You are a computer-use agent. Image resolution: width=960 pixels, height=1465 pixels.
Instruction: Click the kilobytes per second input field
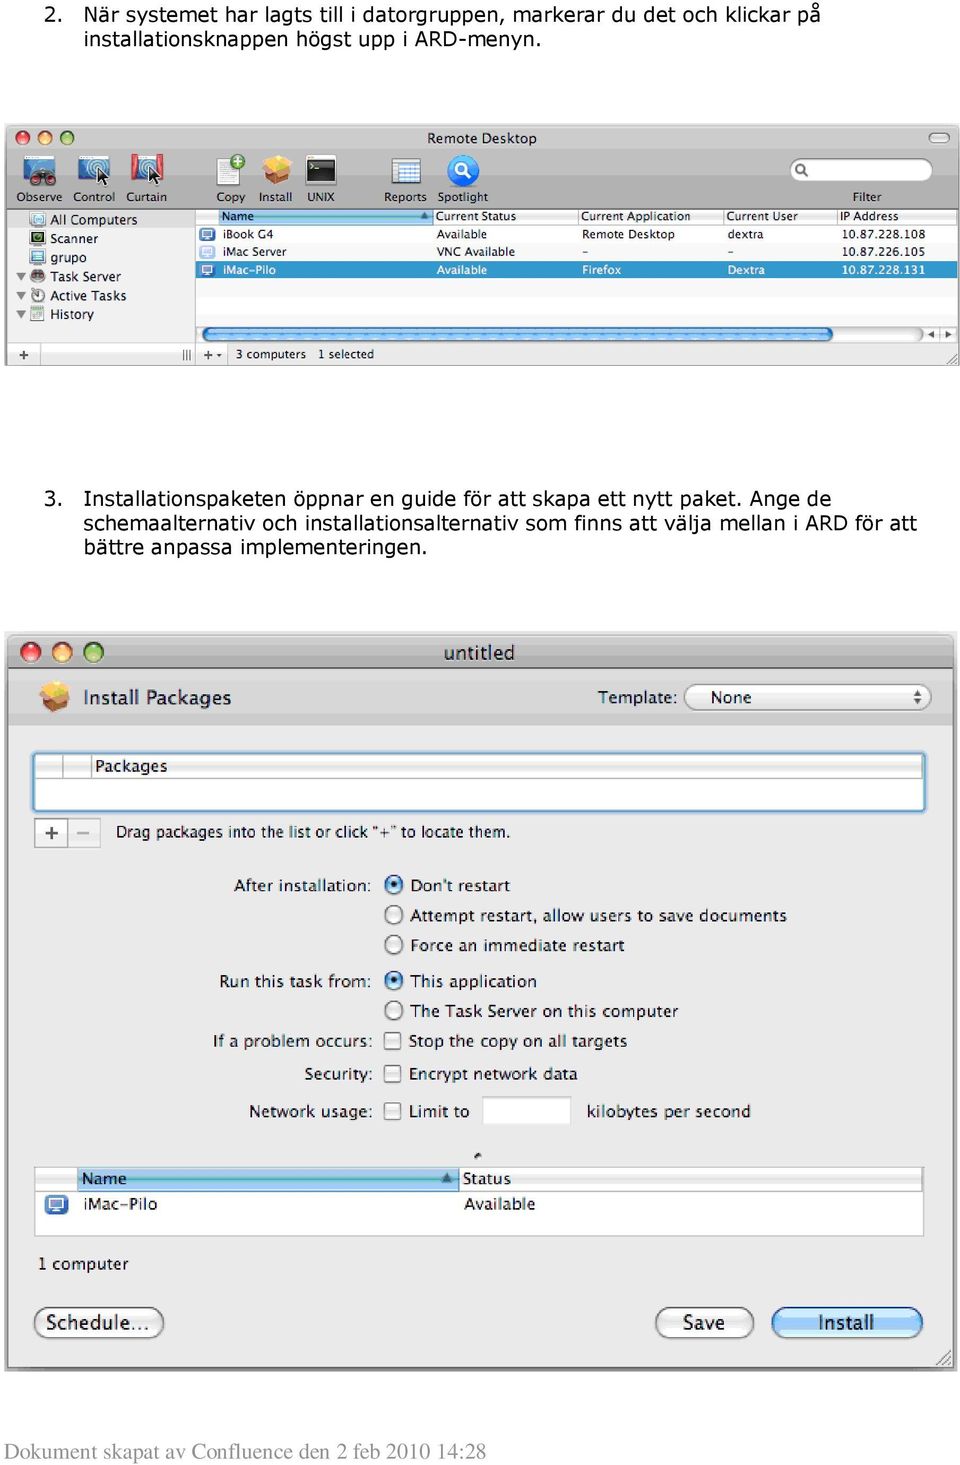pyautogui.click(x=527, y=1111)
